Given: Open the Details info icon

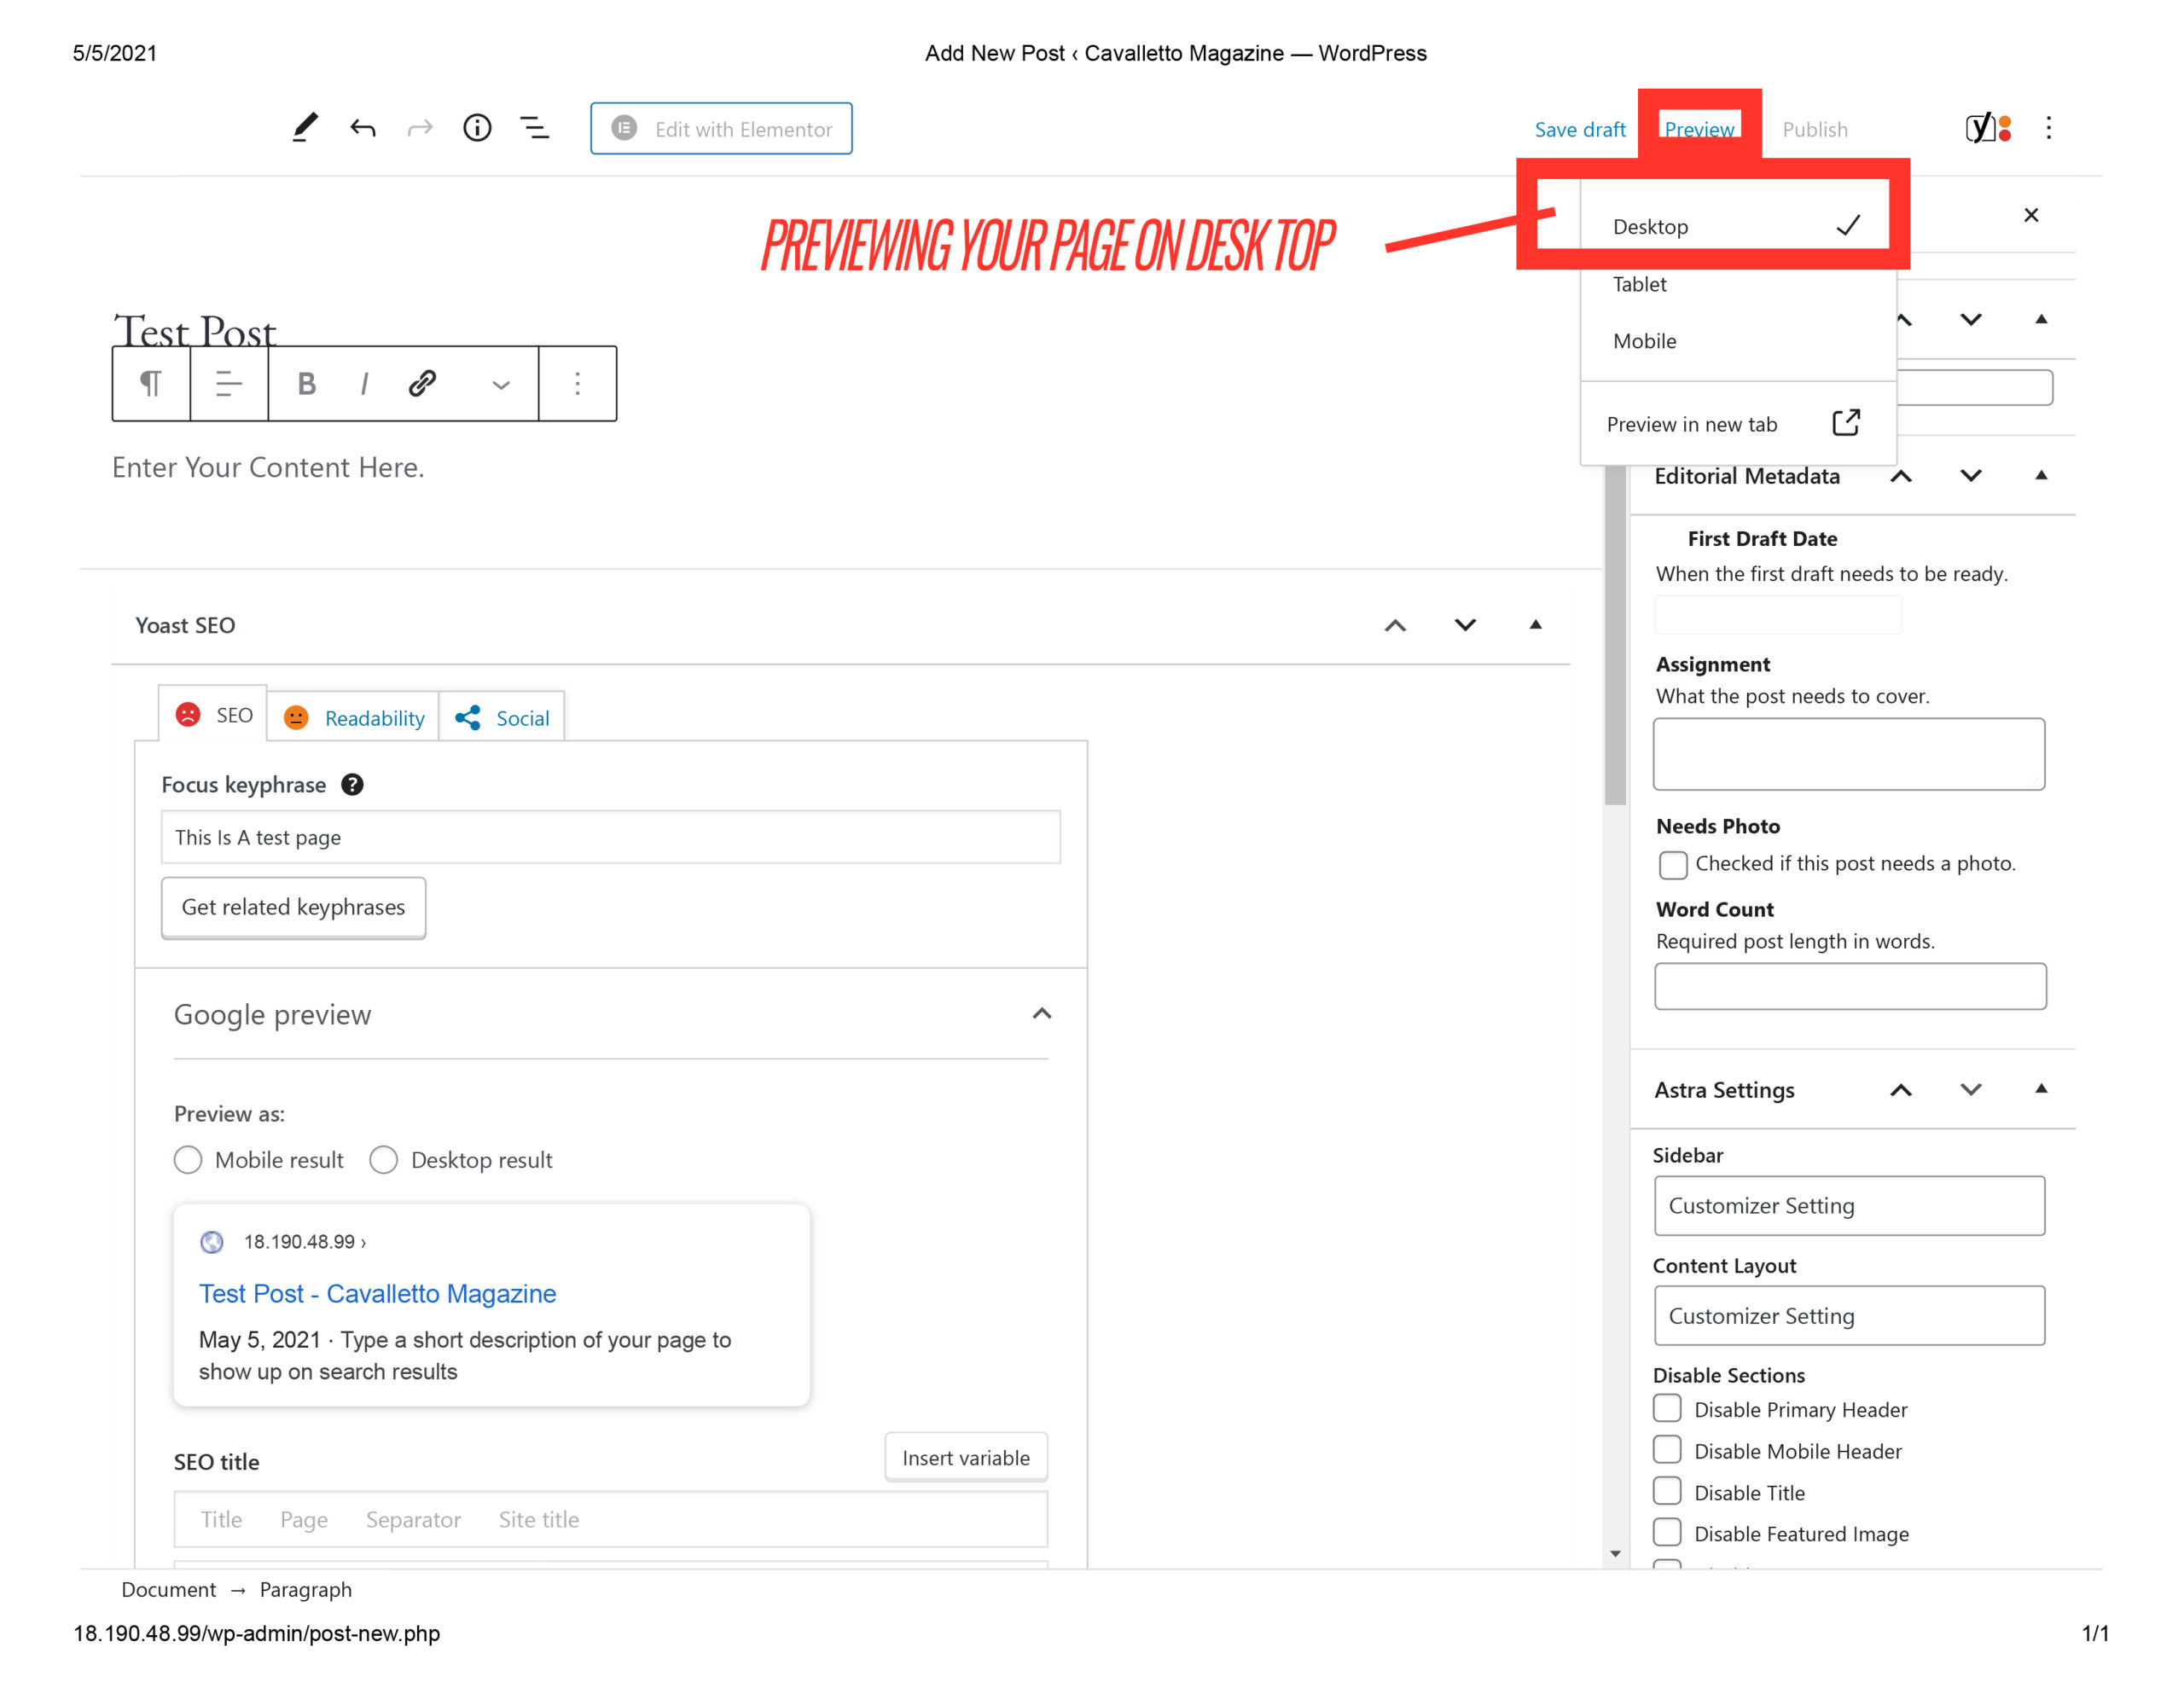Looking at the screenshot, I should coord(477,128).
